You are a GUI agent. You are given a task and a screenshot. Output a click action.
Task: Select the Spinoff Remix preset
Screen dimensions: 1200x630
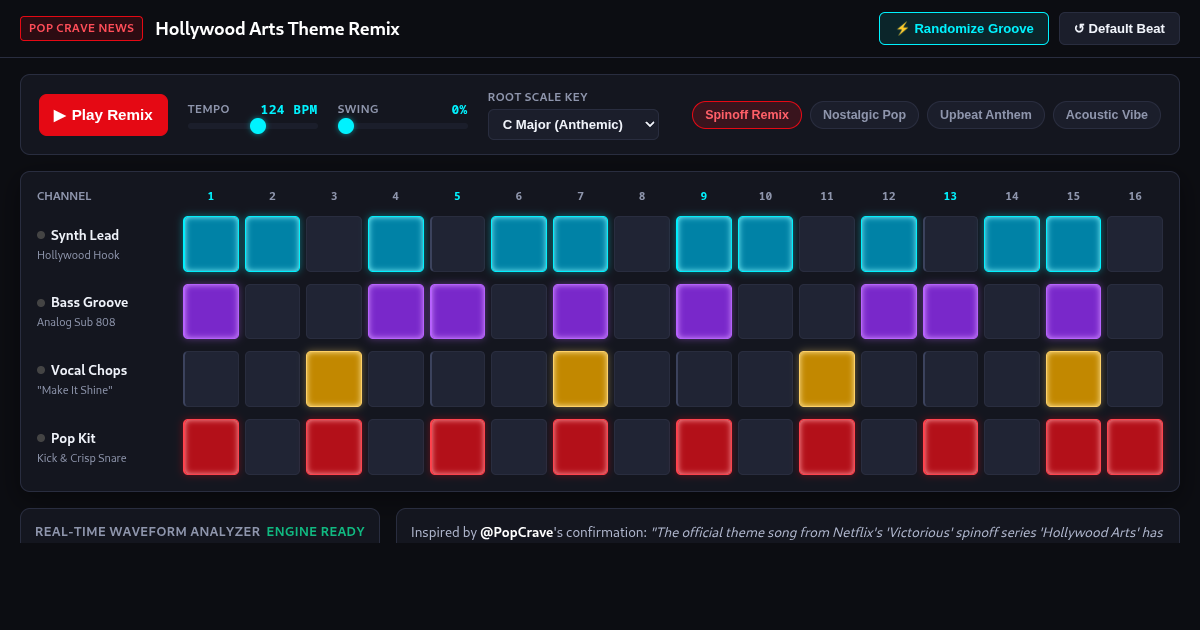747,115
